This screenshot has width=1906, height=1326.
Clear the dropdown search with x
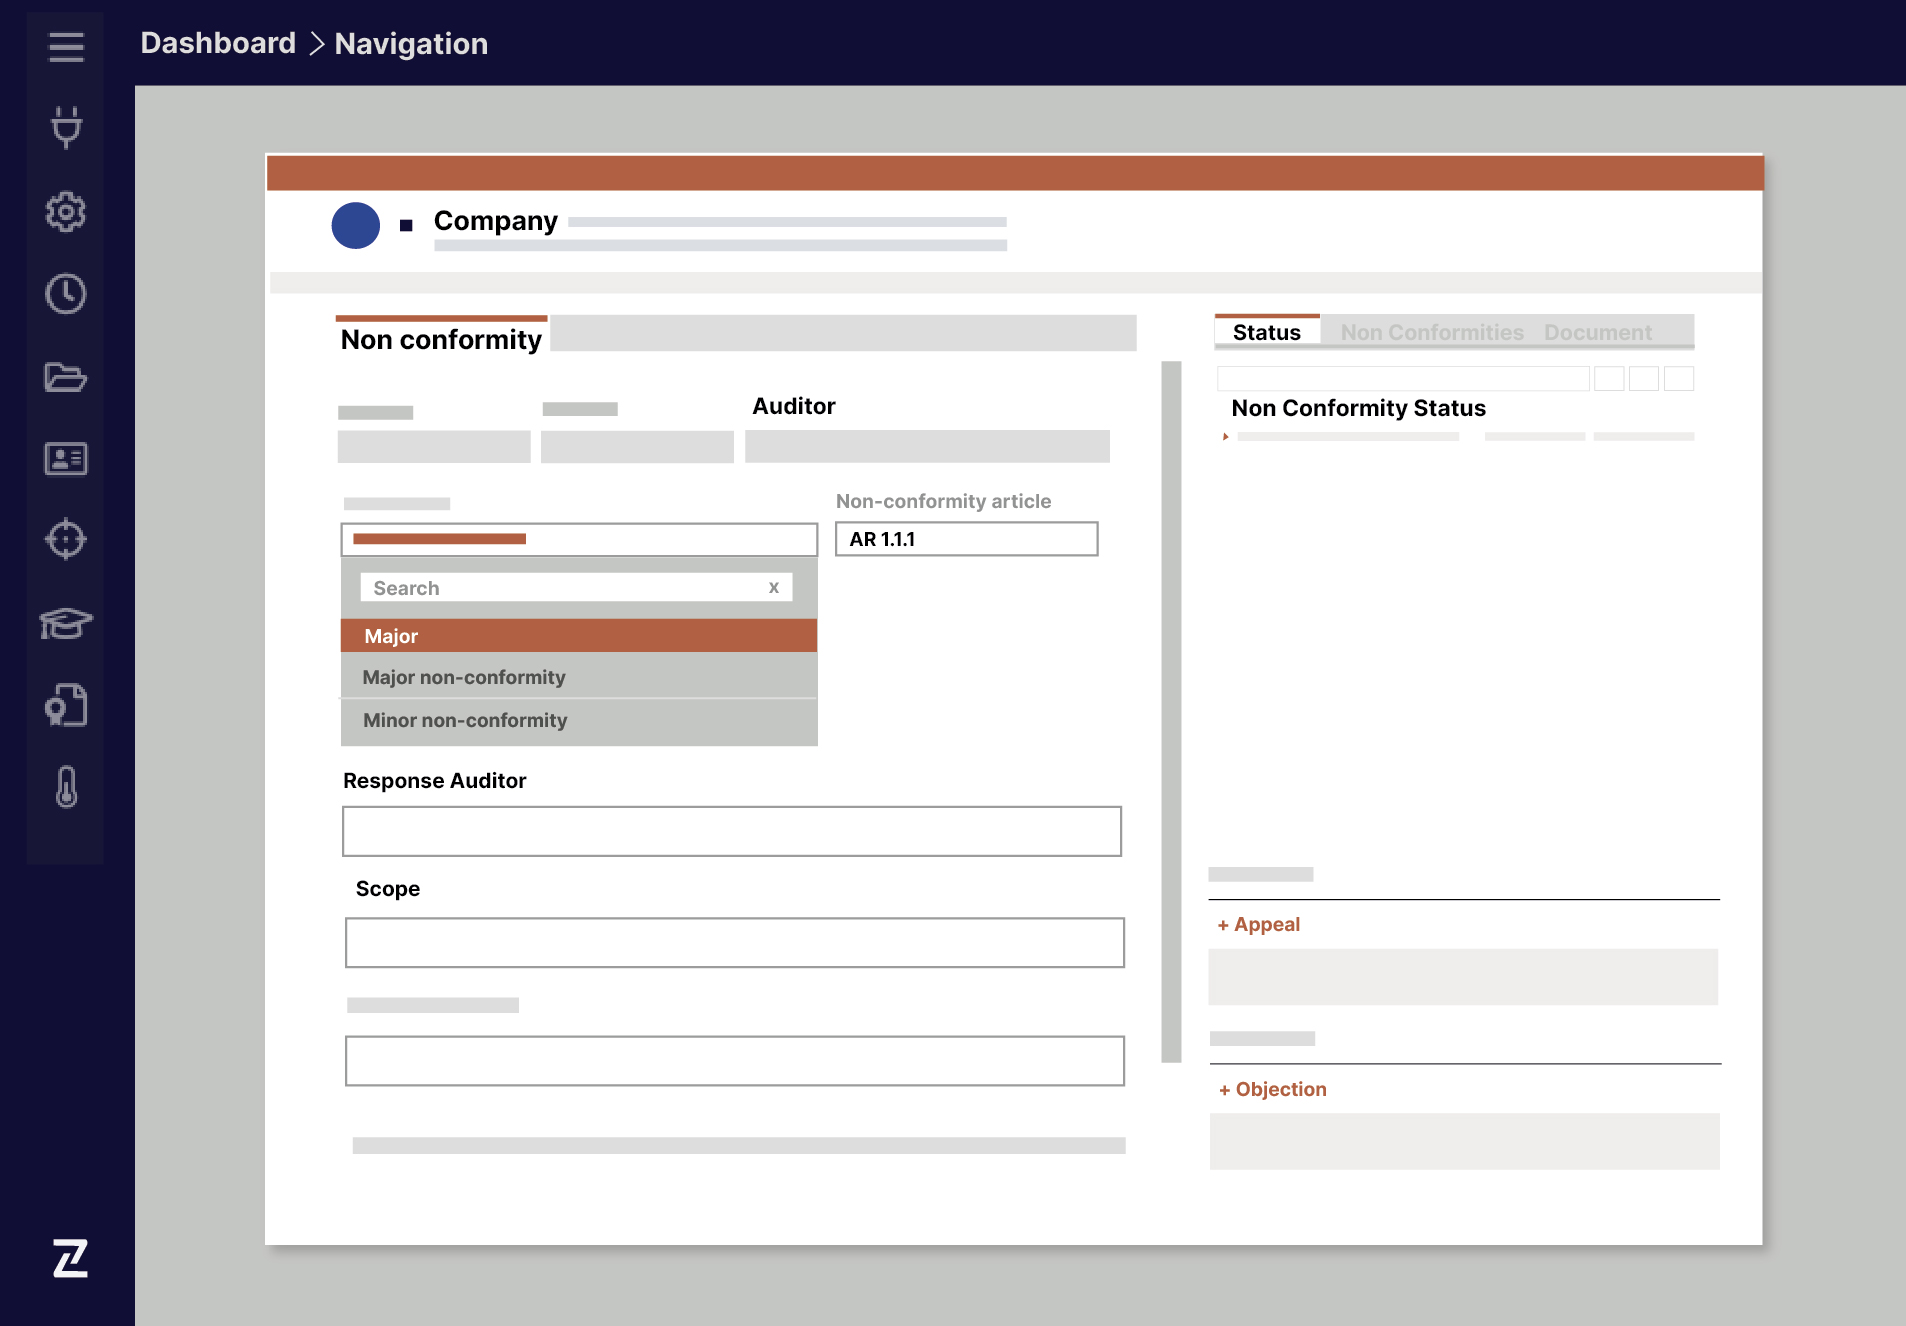pyautogui.click(x=773, y=588)
